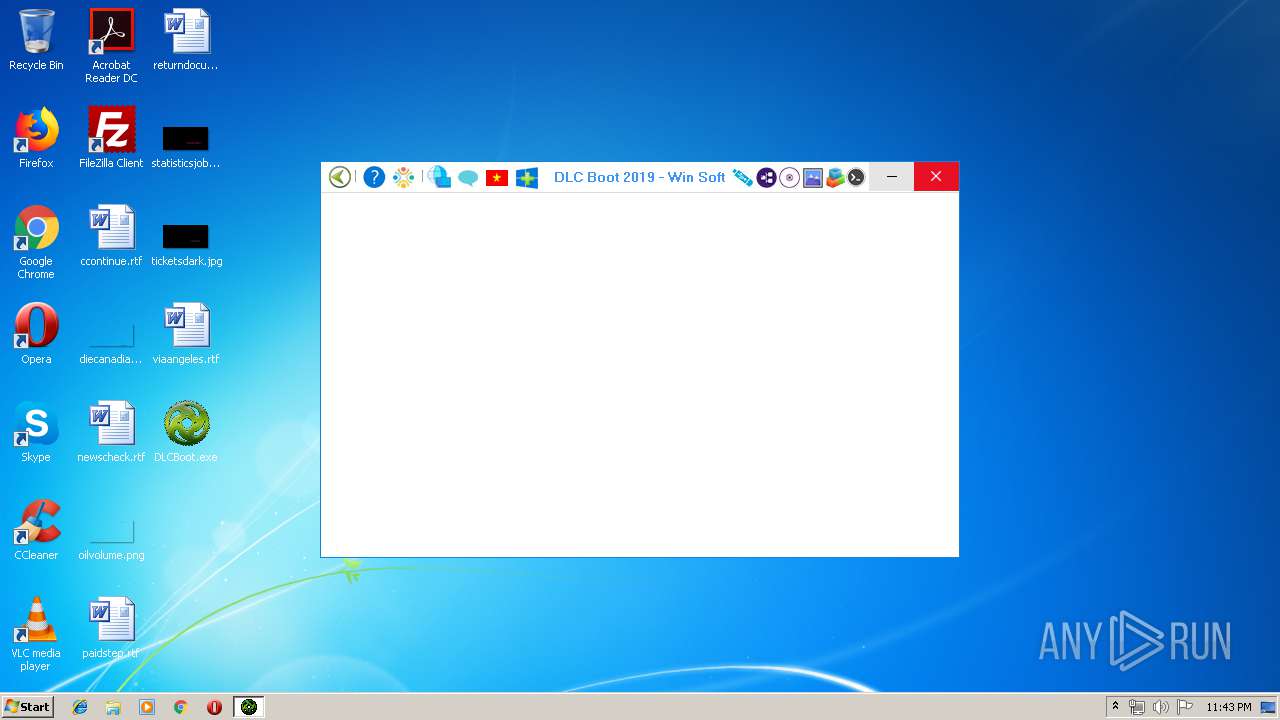Open Action Center flag tray icon
Image resolution: width=1280 pixels, height=720 pixels.
(x=1185, y=707)
